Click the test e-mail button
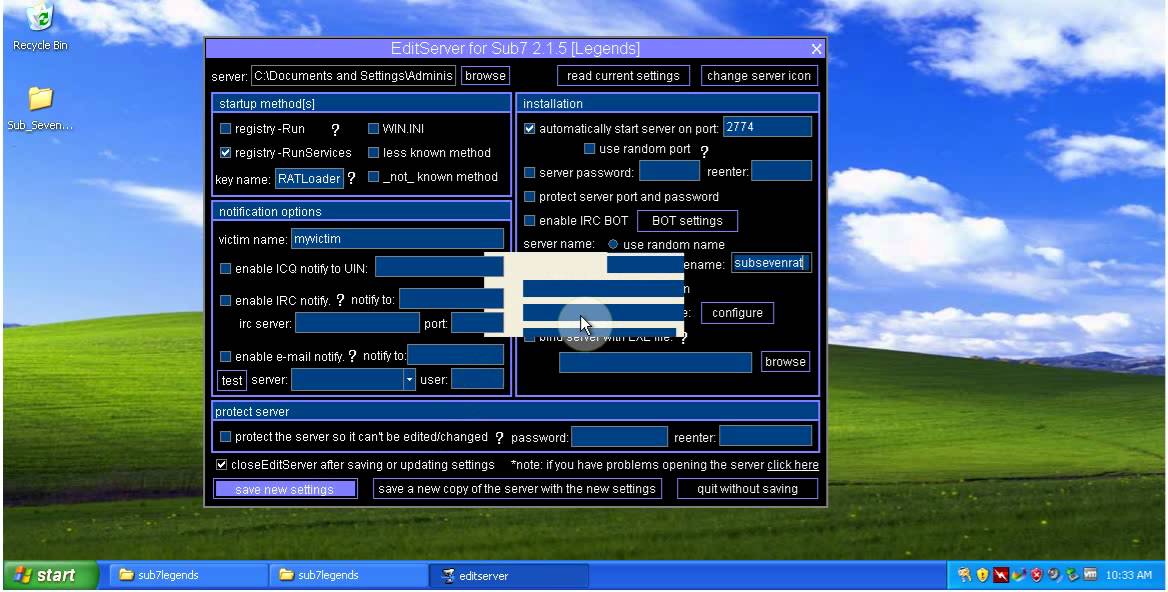Image resolution: width=1168 pixels, height=592 pixels. pyautogui.click(x=232, y=381)
